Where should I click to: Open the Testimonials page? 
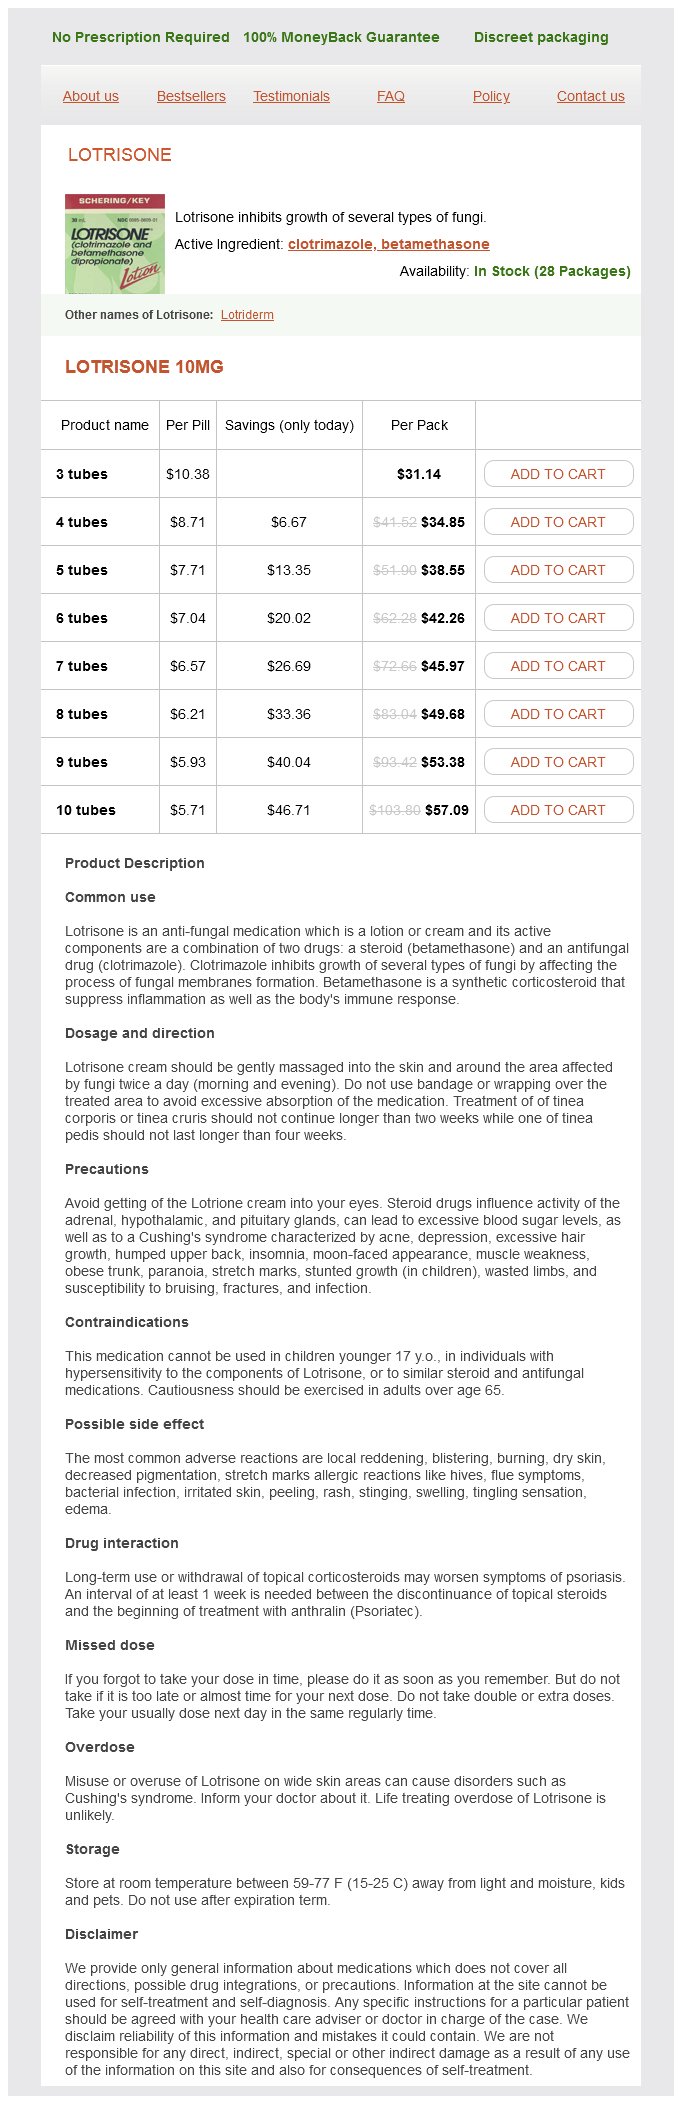[291, 96]
